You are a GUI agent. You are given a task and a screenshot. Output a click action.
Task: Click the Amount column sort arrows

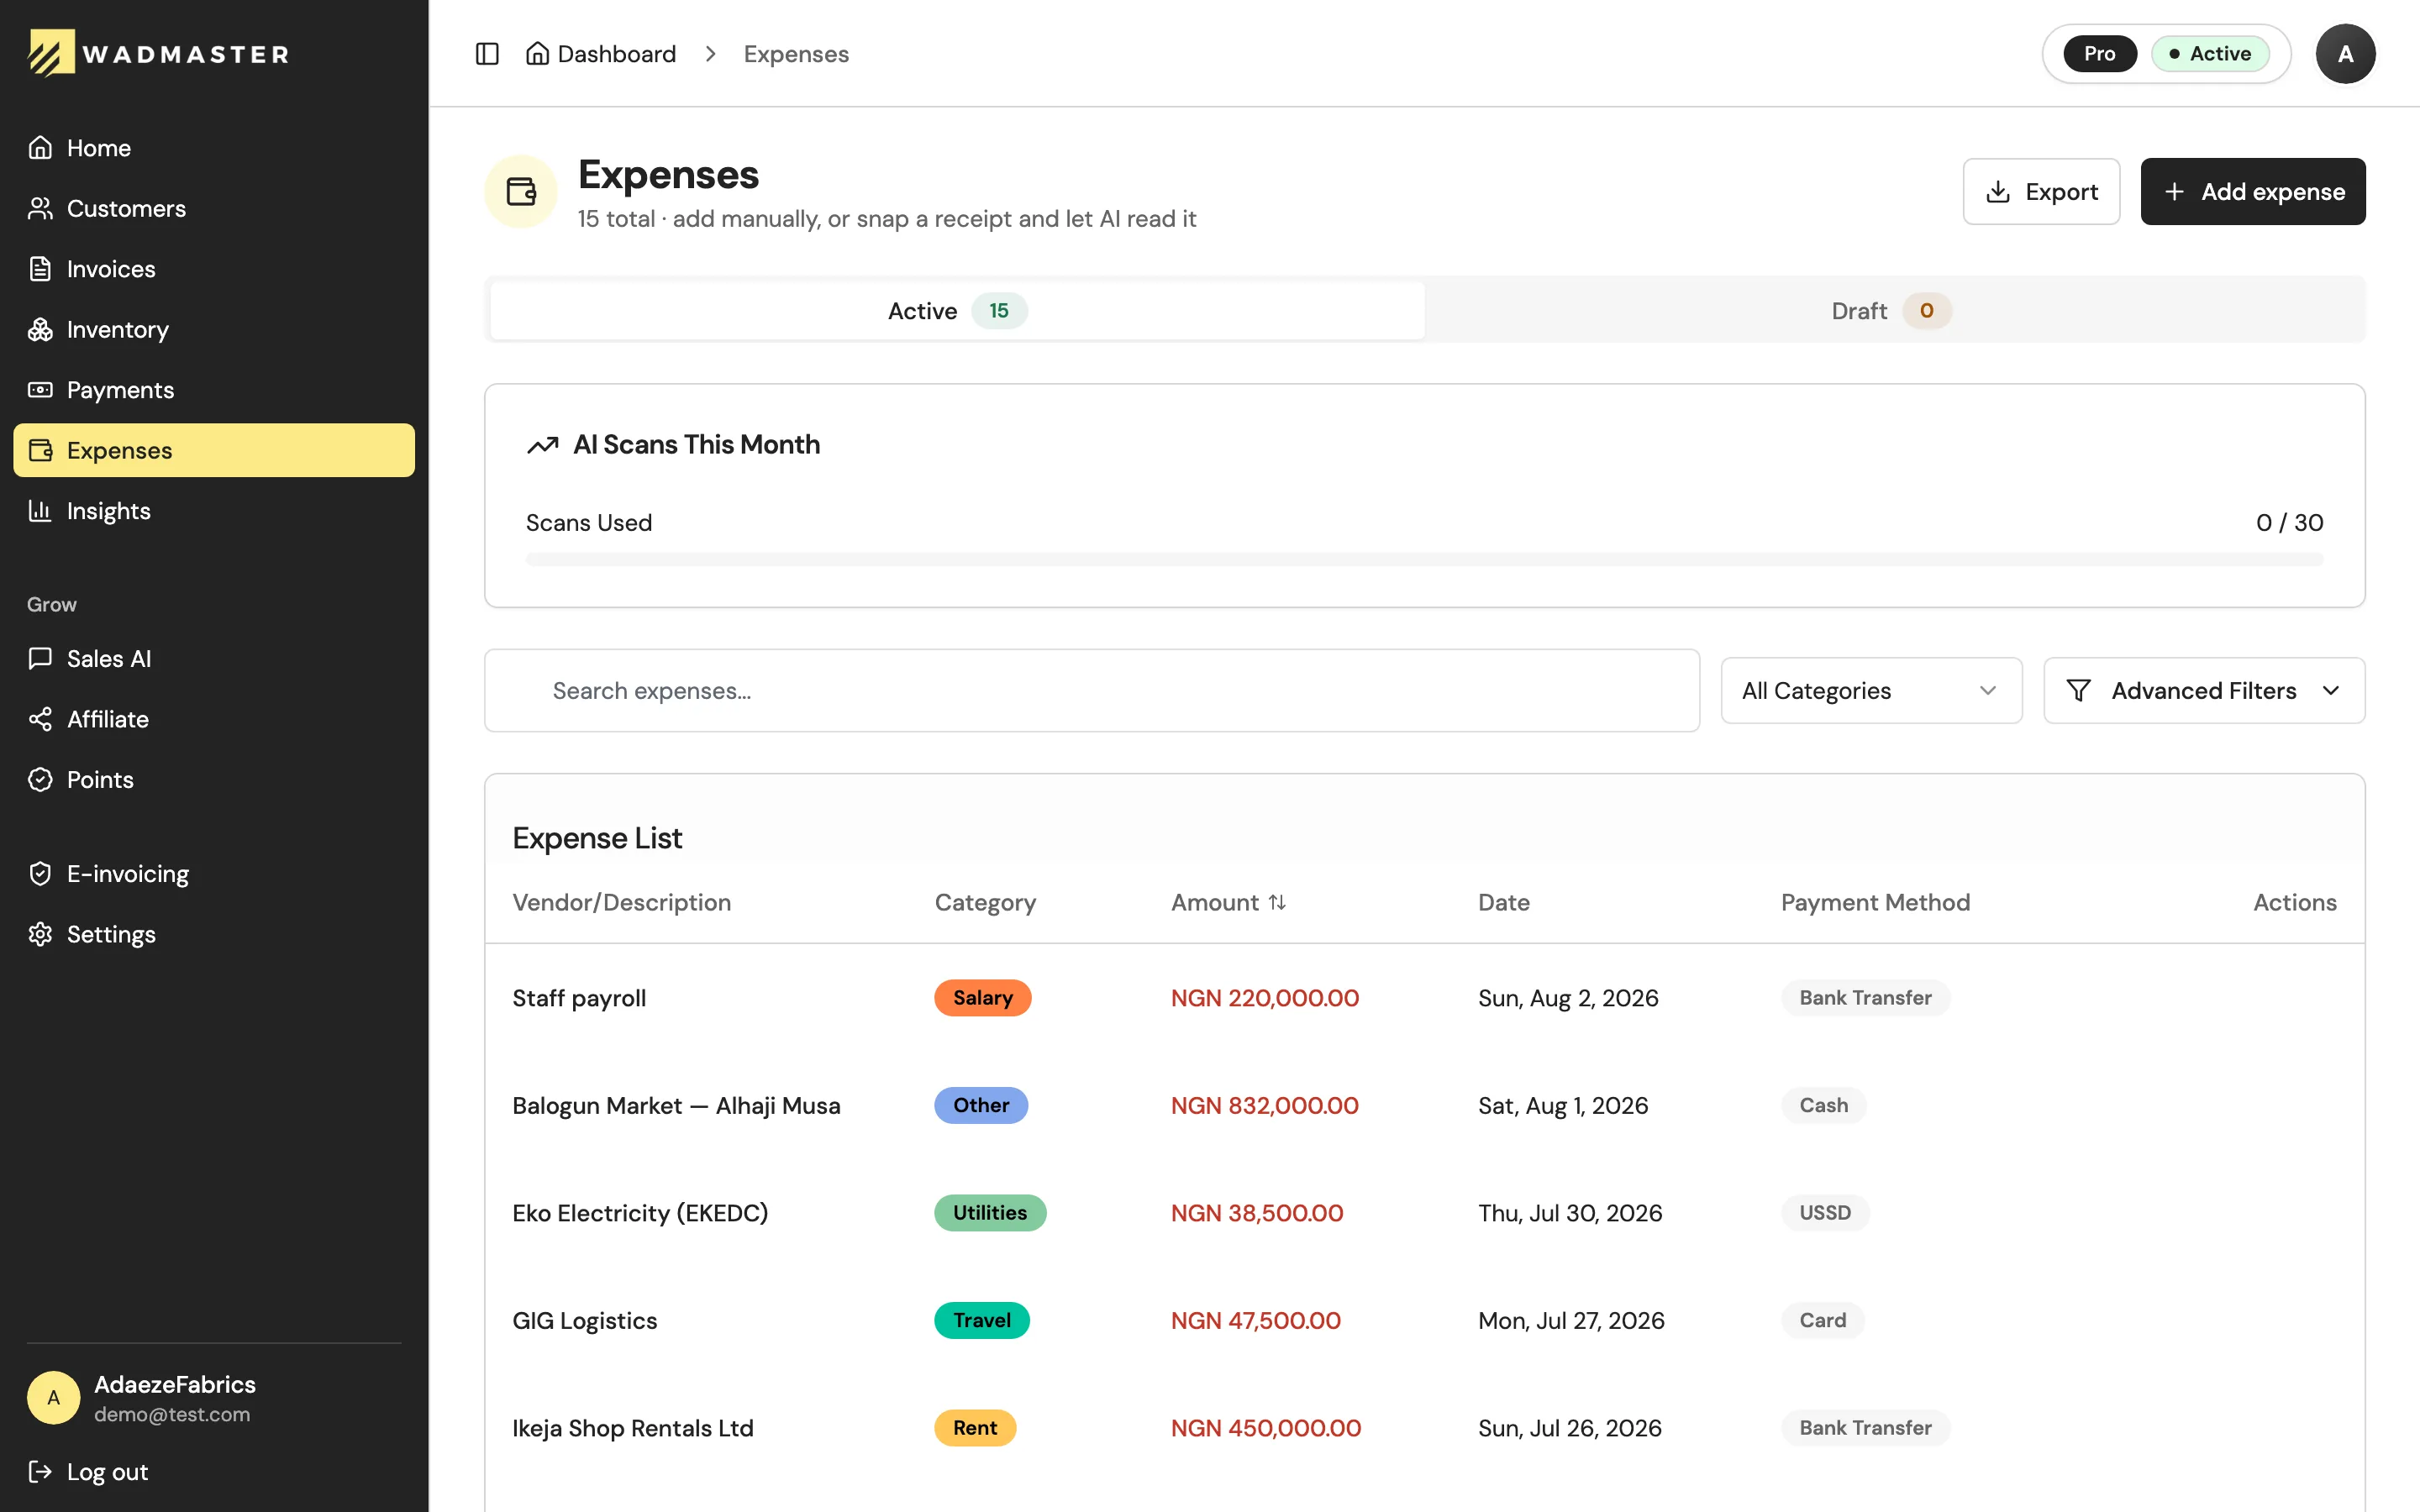click(1277, 902)
